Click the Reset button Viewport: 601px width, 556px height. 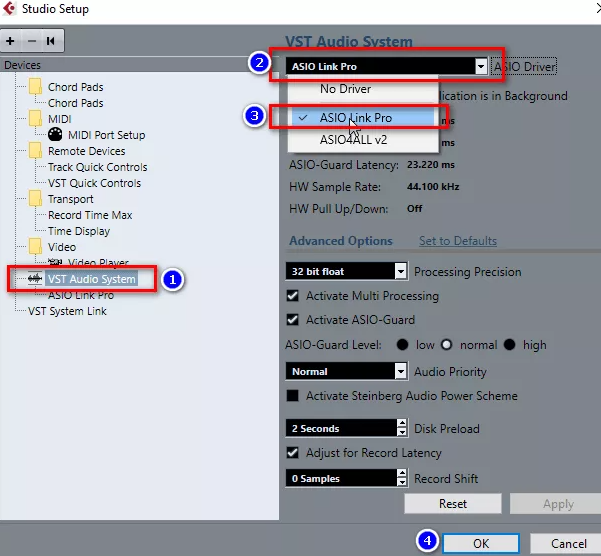pos(453,504)
